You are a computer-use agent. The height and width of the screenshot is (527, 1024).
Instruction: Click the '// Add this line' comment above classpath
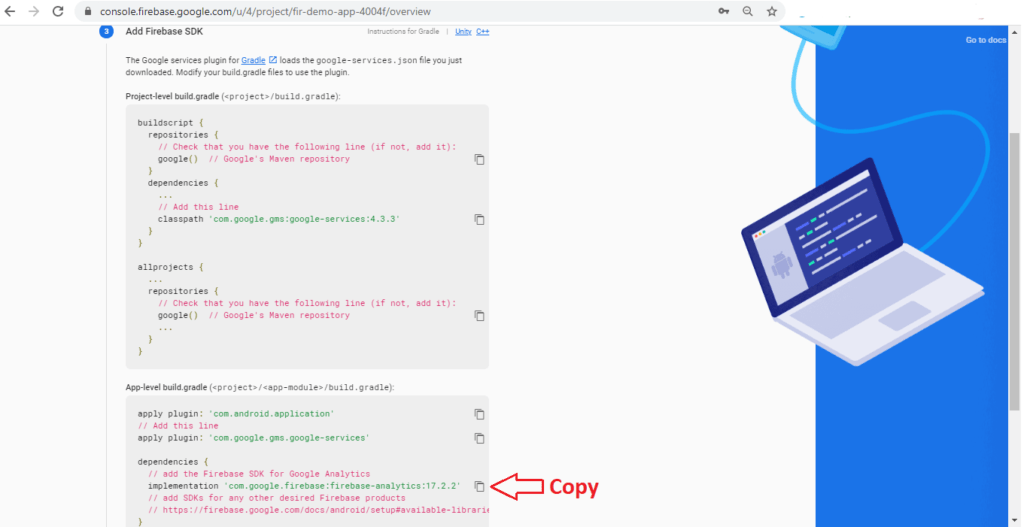[x=198, y=207]
